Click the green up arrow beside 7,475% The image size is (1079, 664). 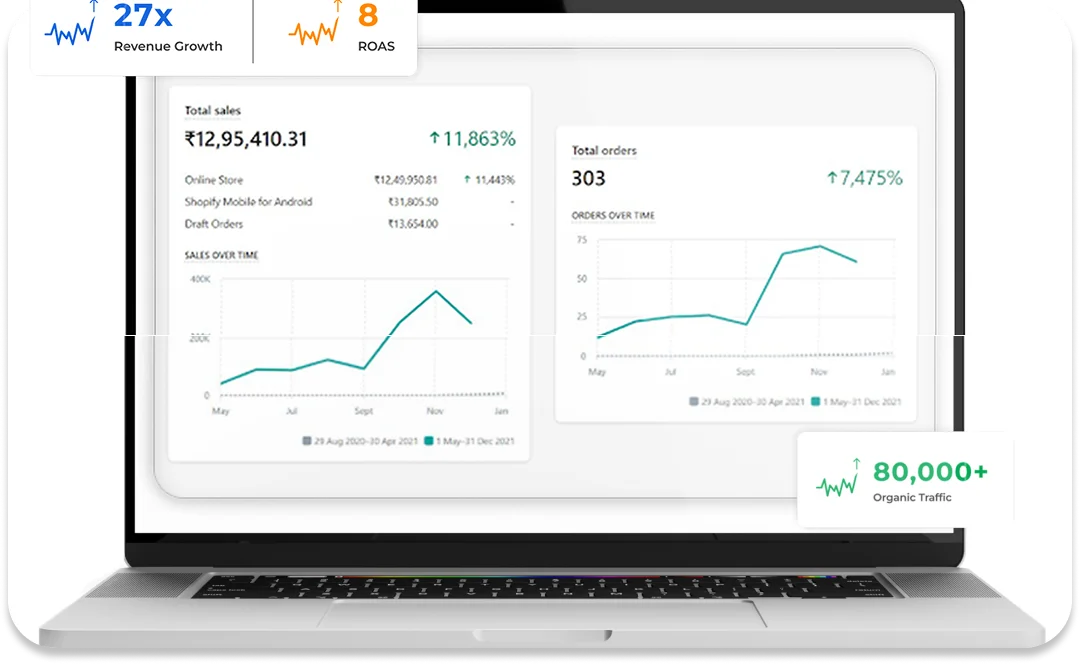click(x=831, y=178)
